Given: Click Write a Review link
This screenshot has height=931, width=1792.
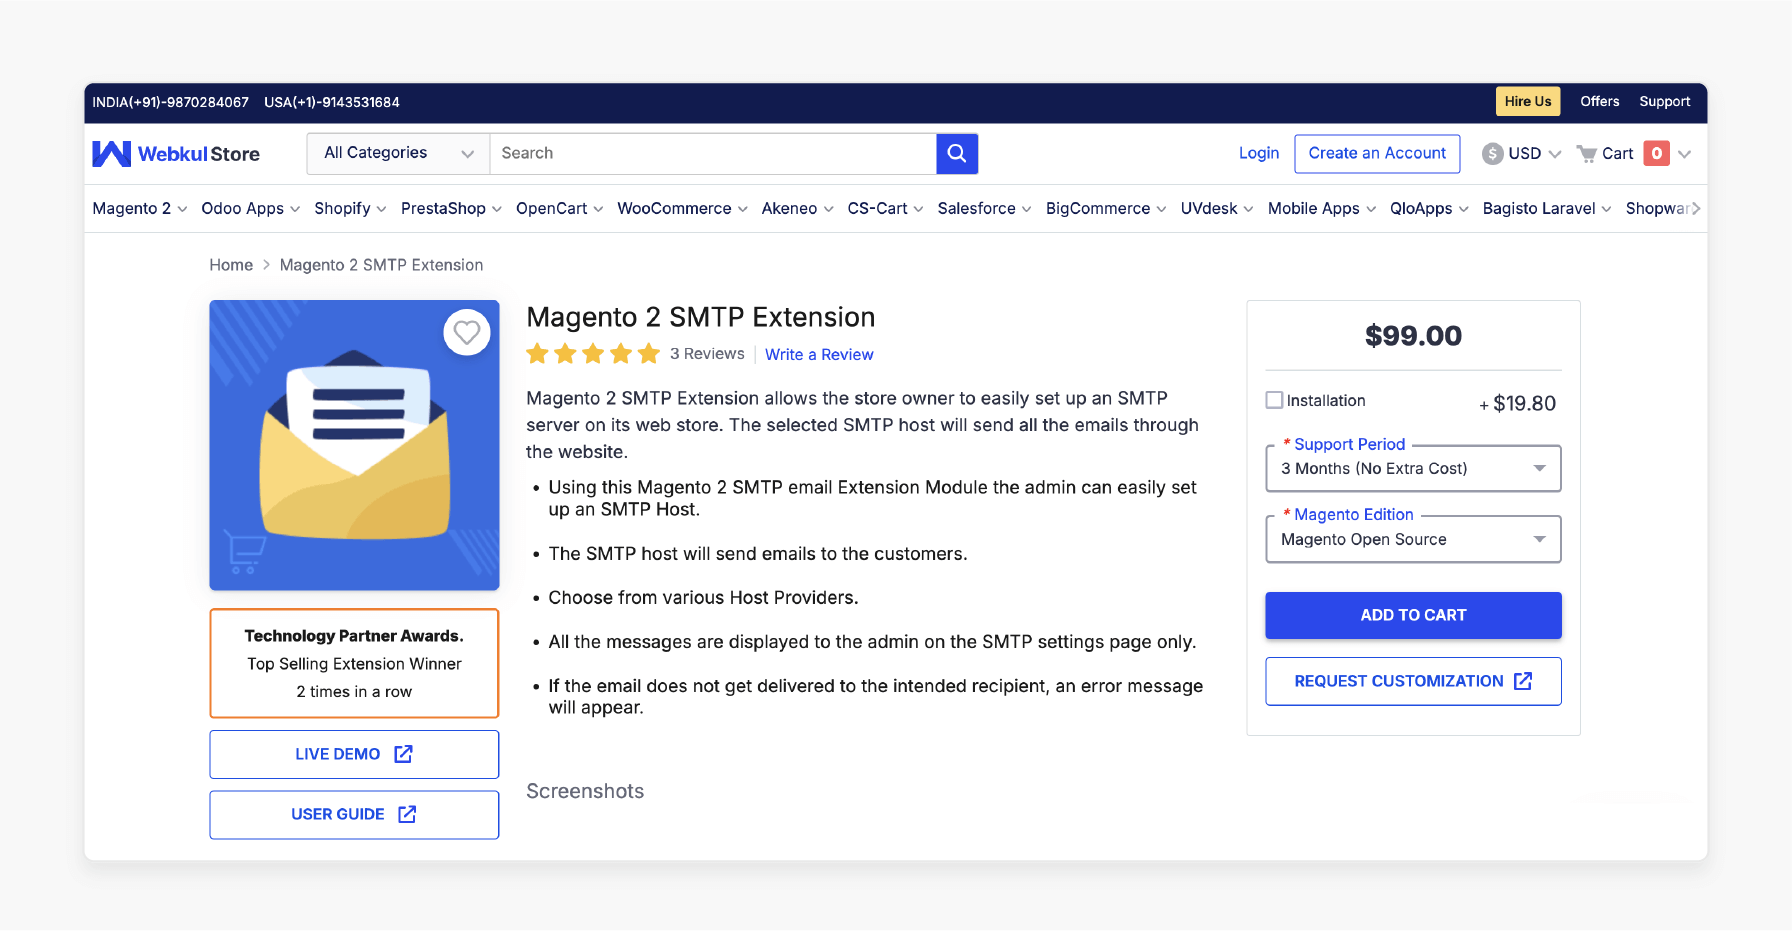Looking at the screenshot, I should click(x=819, y=354).
